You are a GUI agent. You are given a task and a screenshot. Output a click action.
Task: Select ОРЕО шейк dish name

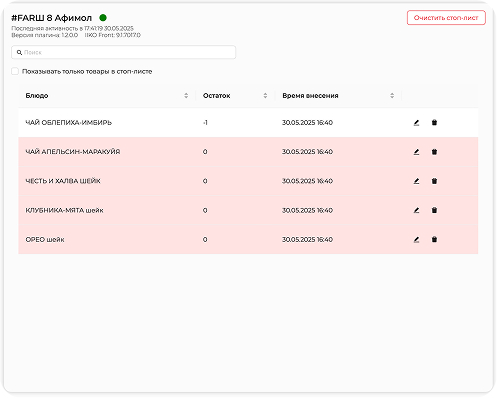tap(45, 240)
